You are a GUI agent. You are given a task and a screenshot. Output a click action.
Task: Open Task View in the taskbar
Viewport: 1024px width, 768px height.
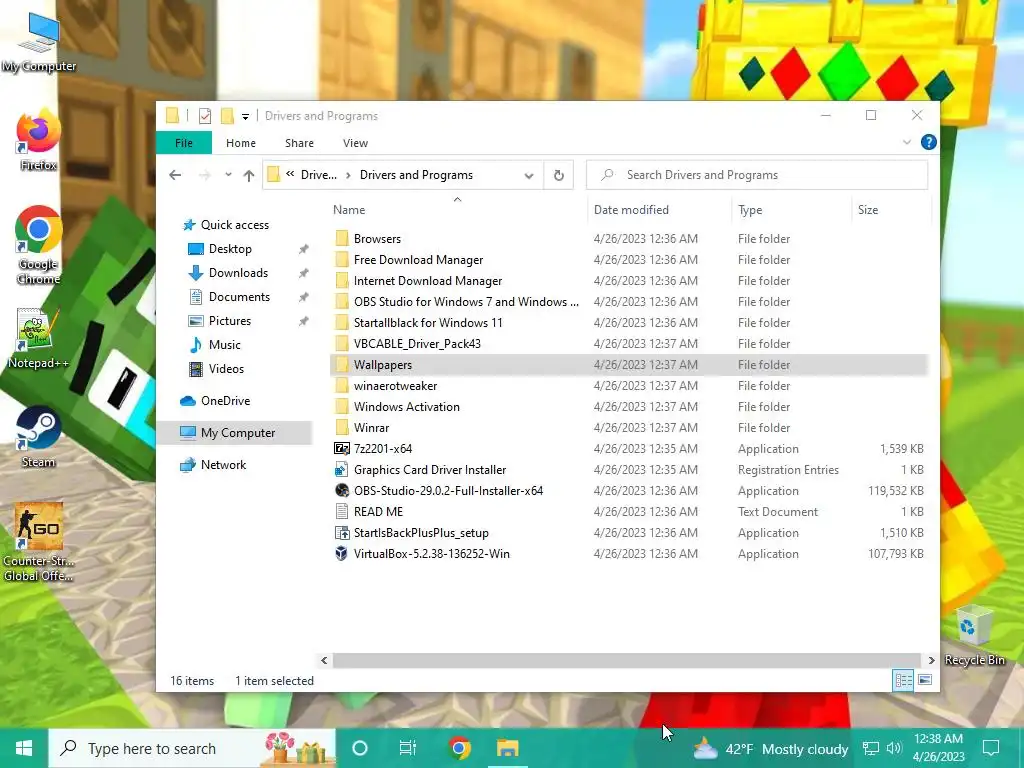tap(408, 748)
